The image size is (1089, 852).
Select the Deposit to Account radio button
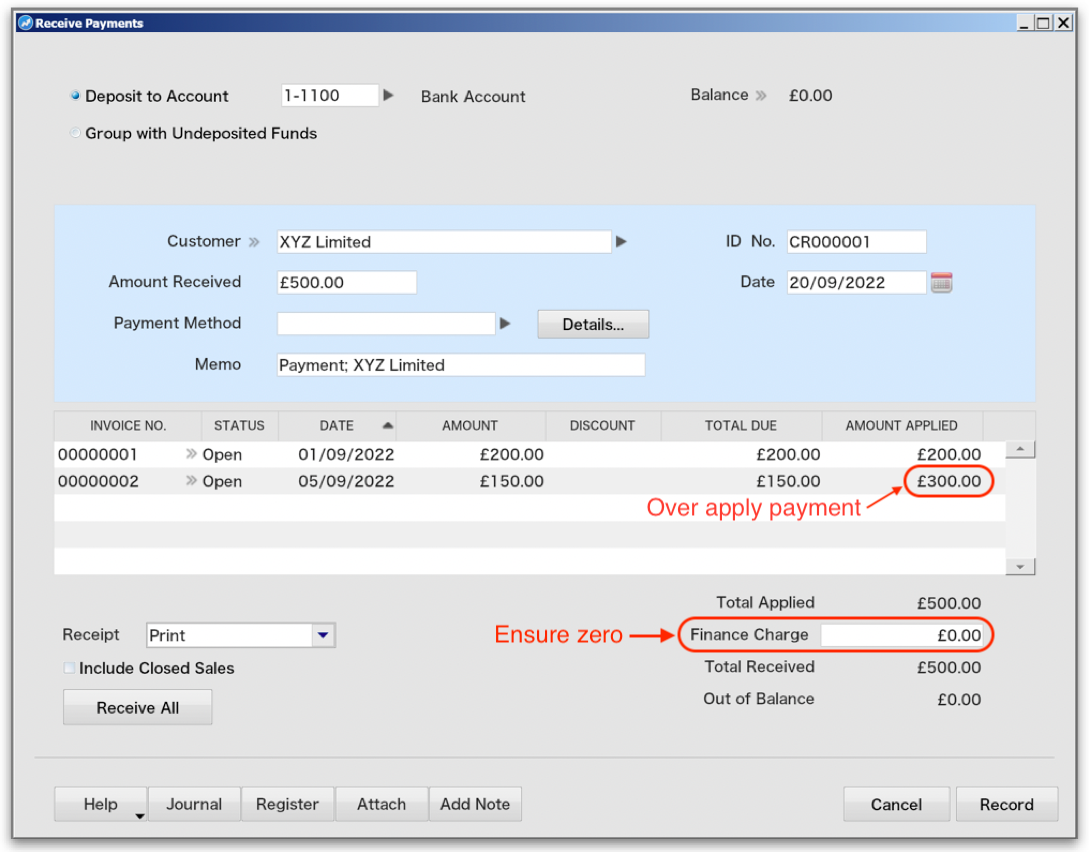tap(75, 95)
